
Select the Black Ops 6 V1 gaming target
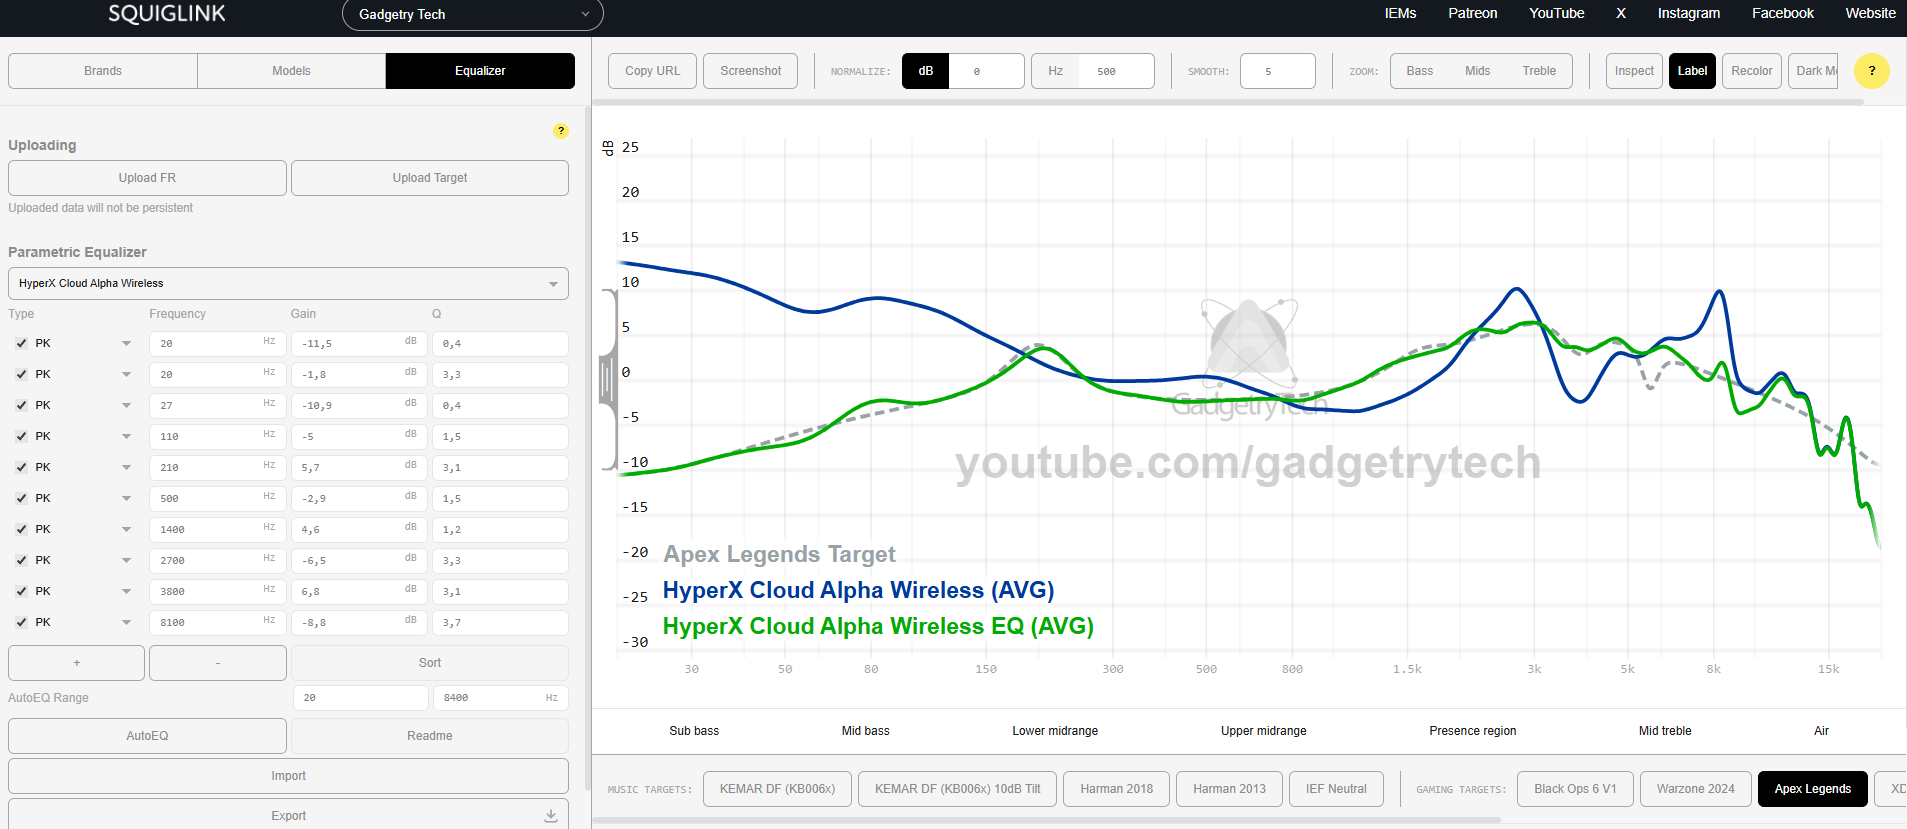(1575, 789)
